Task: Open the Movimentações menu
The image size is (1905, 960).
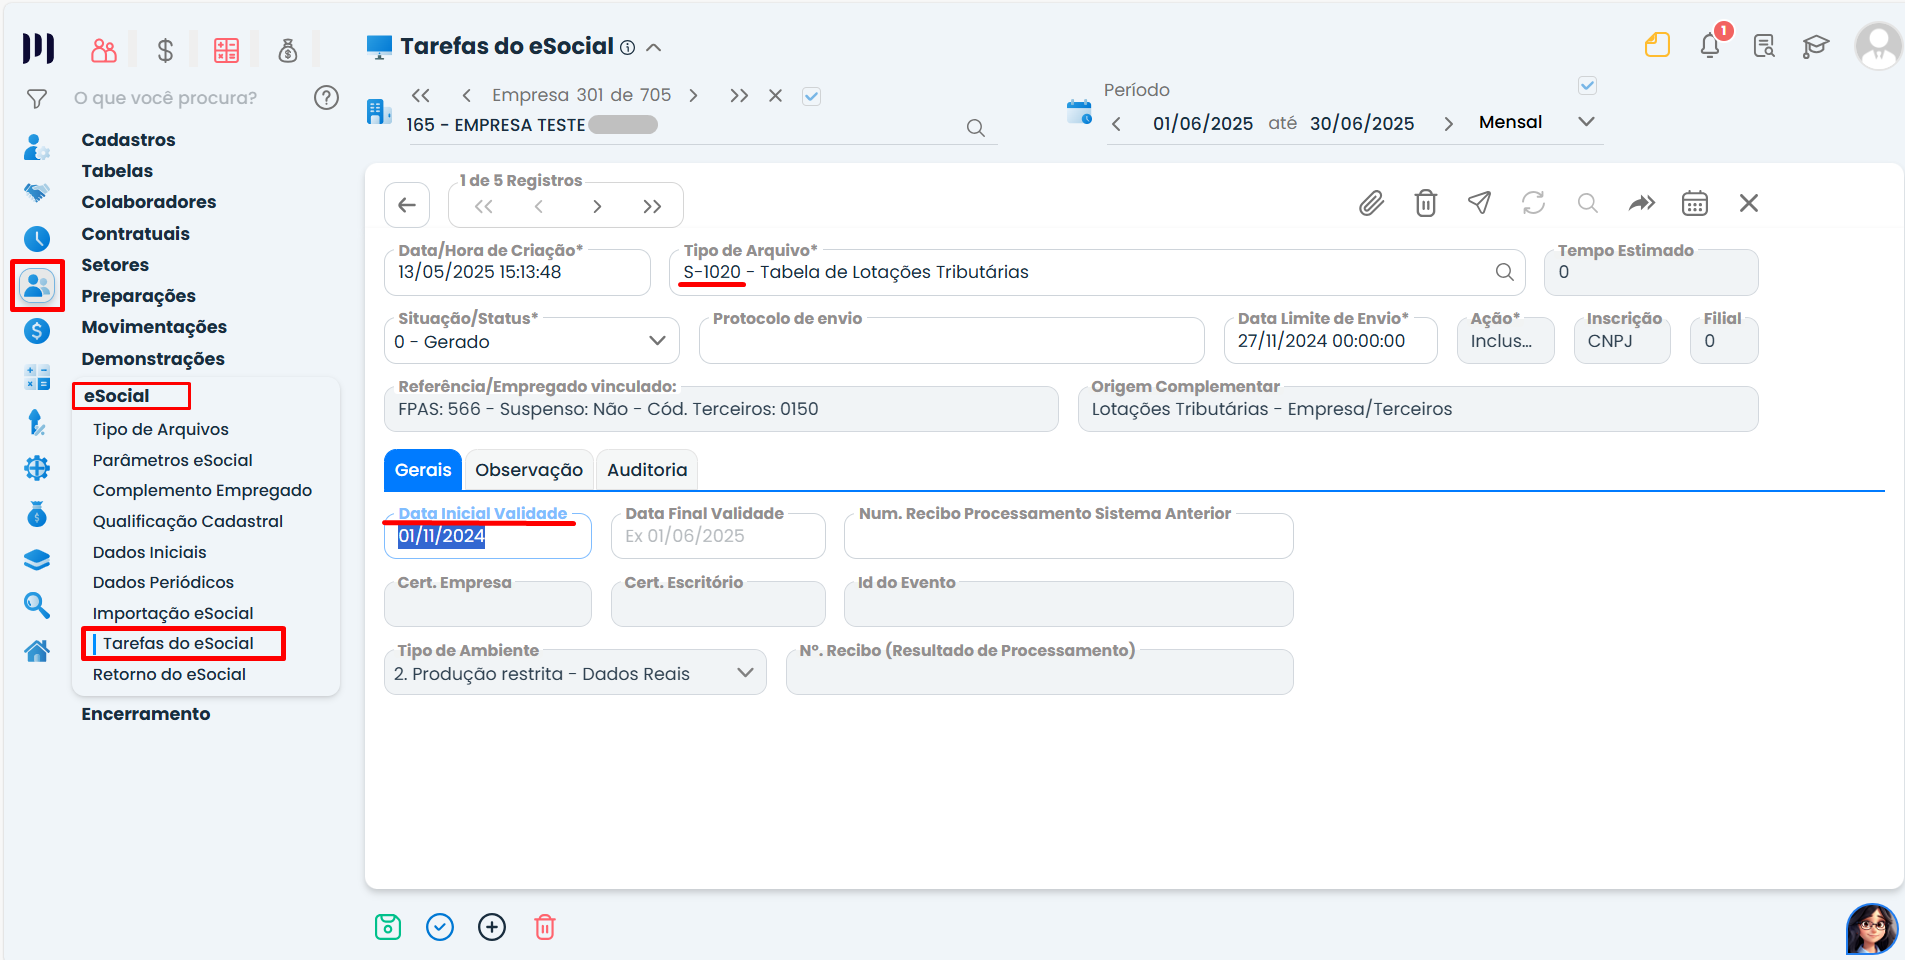Action: pyautogui.click(x=154, y=327)
